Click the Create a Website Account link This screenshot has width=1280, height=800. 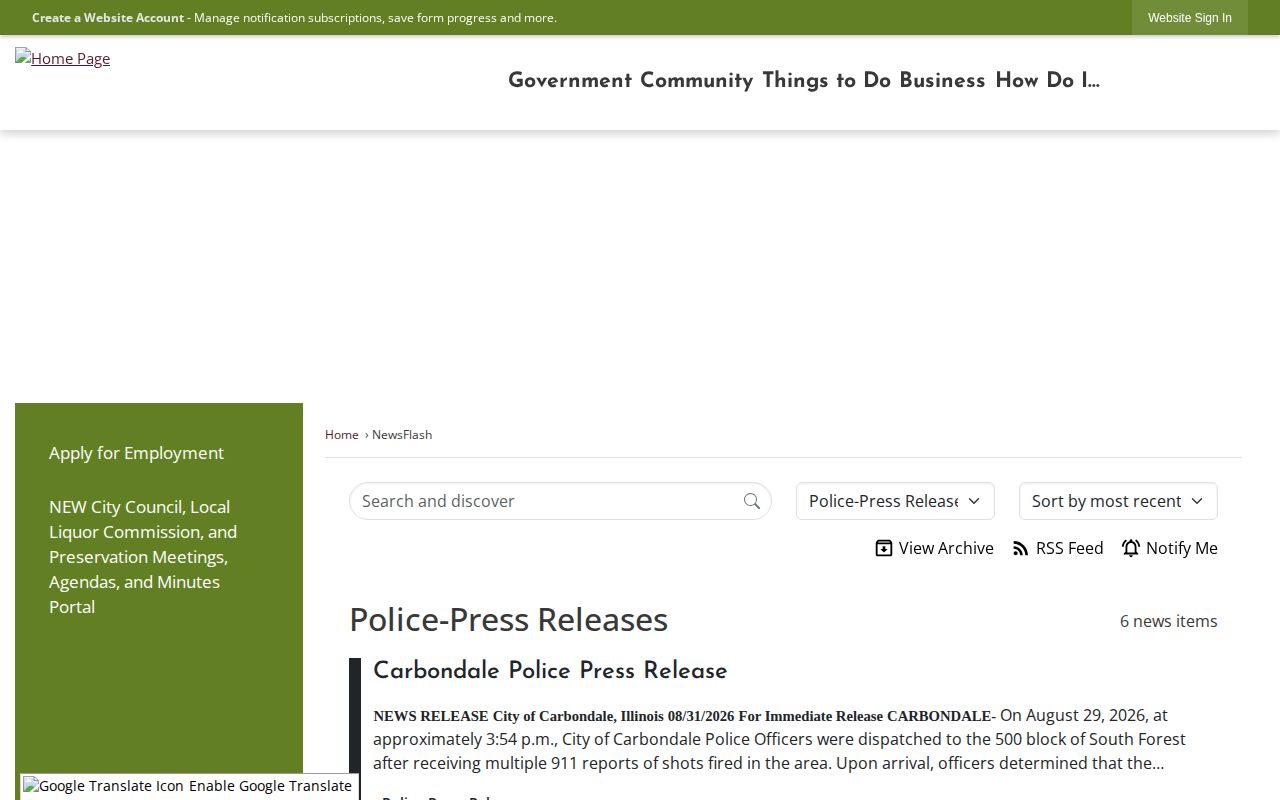pyautogui.click(x=108, y=18)
